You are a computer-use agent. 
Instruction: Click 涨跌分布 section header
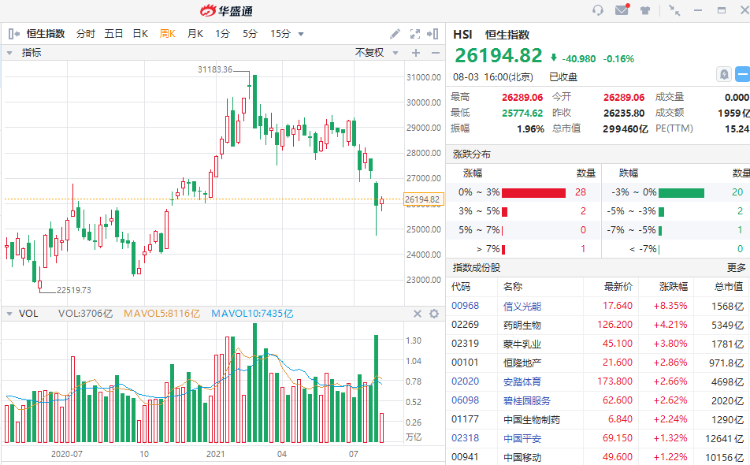[472, 155]
